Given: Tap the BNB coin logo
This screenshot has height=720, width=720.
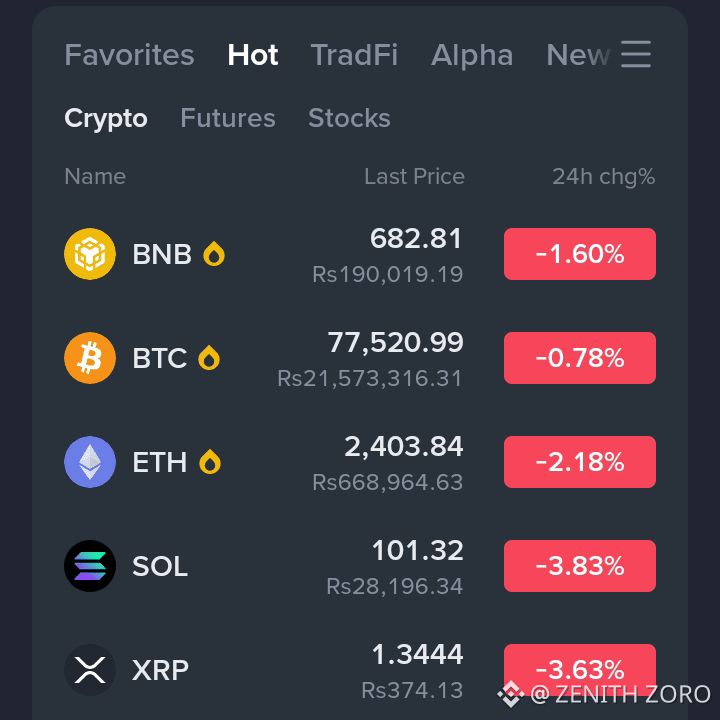Looking at the screenshot, I should [90, 254].
